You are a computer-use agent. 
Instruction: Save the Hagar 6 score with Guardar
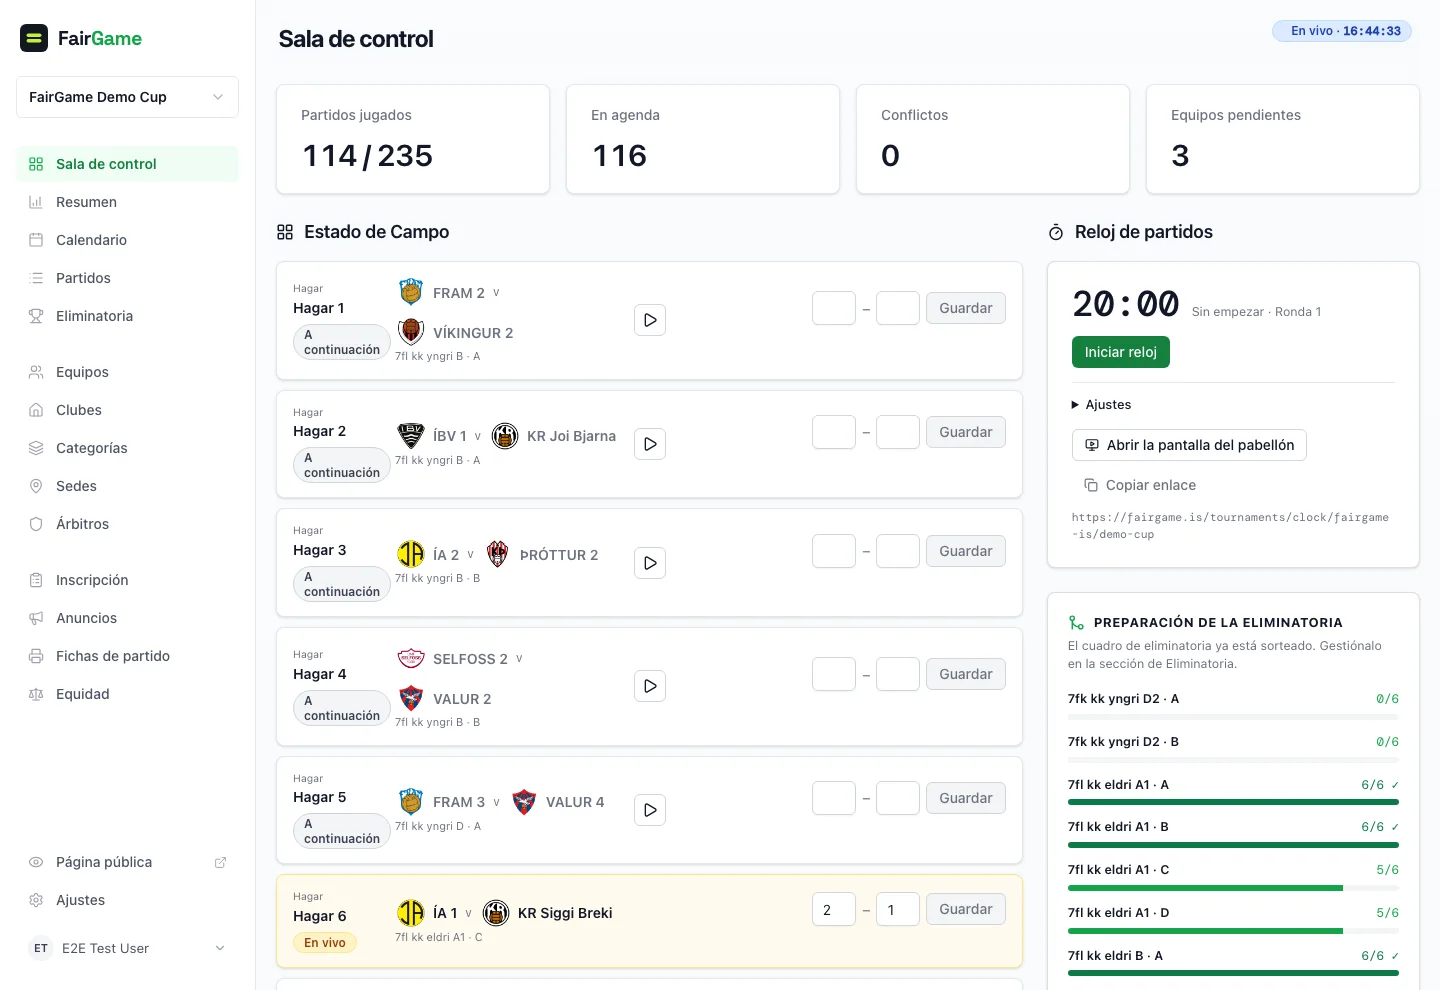coord(966,909)
